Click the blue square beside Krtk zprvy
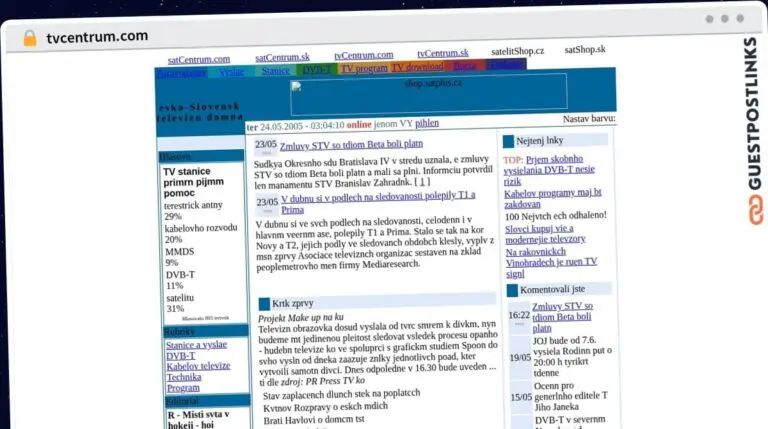Image resolution: width=768 pixels, height=429 pixels. click(264, 303)
